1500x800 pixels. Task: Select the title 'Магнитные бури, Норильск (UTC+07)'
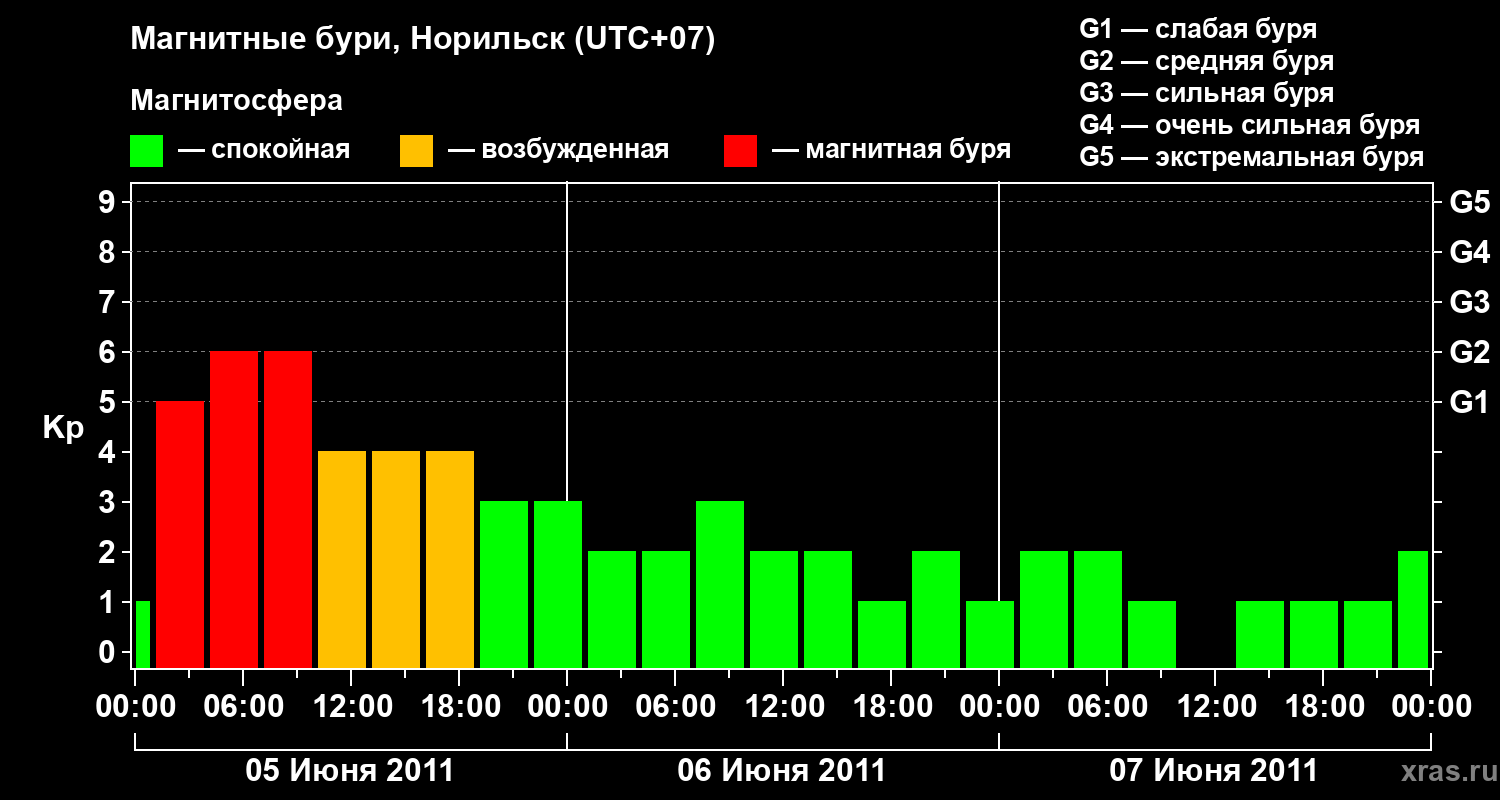(423, 40)
